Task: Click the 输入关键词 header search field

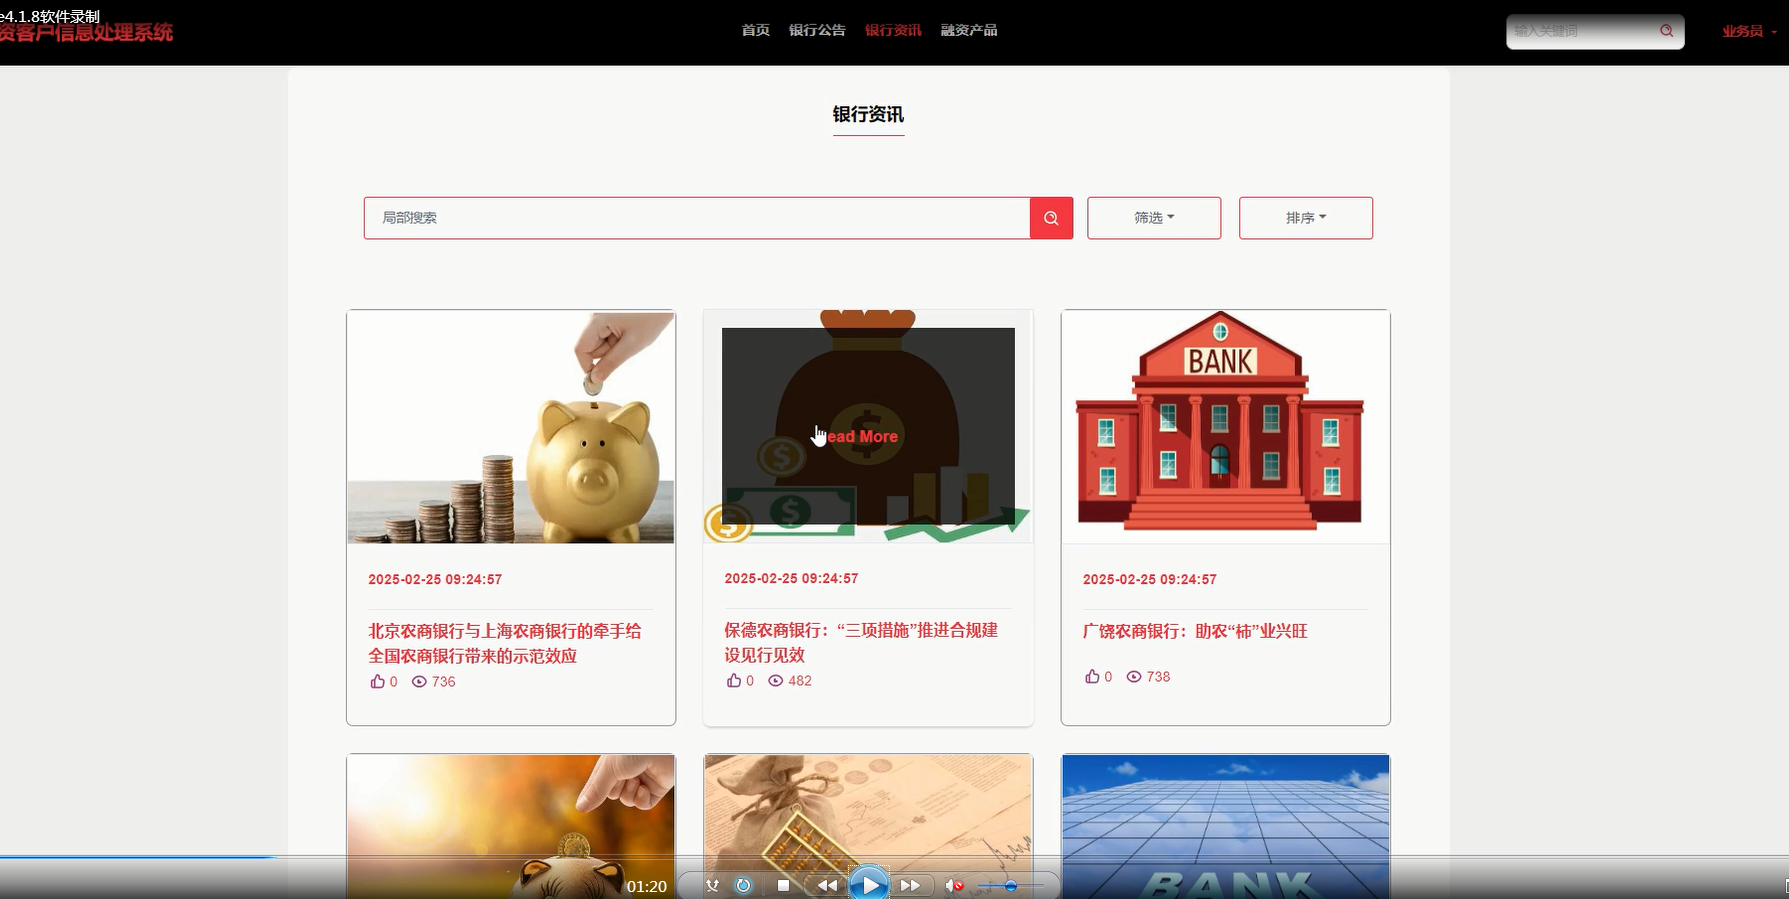Action: [x=1583, y=31]
